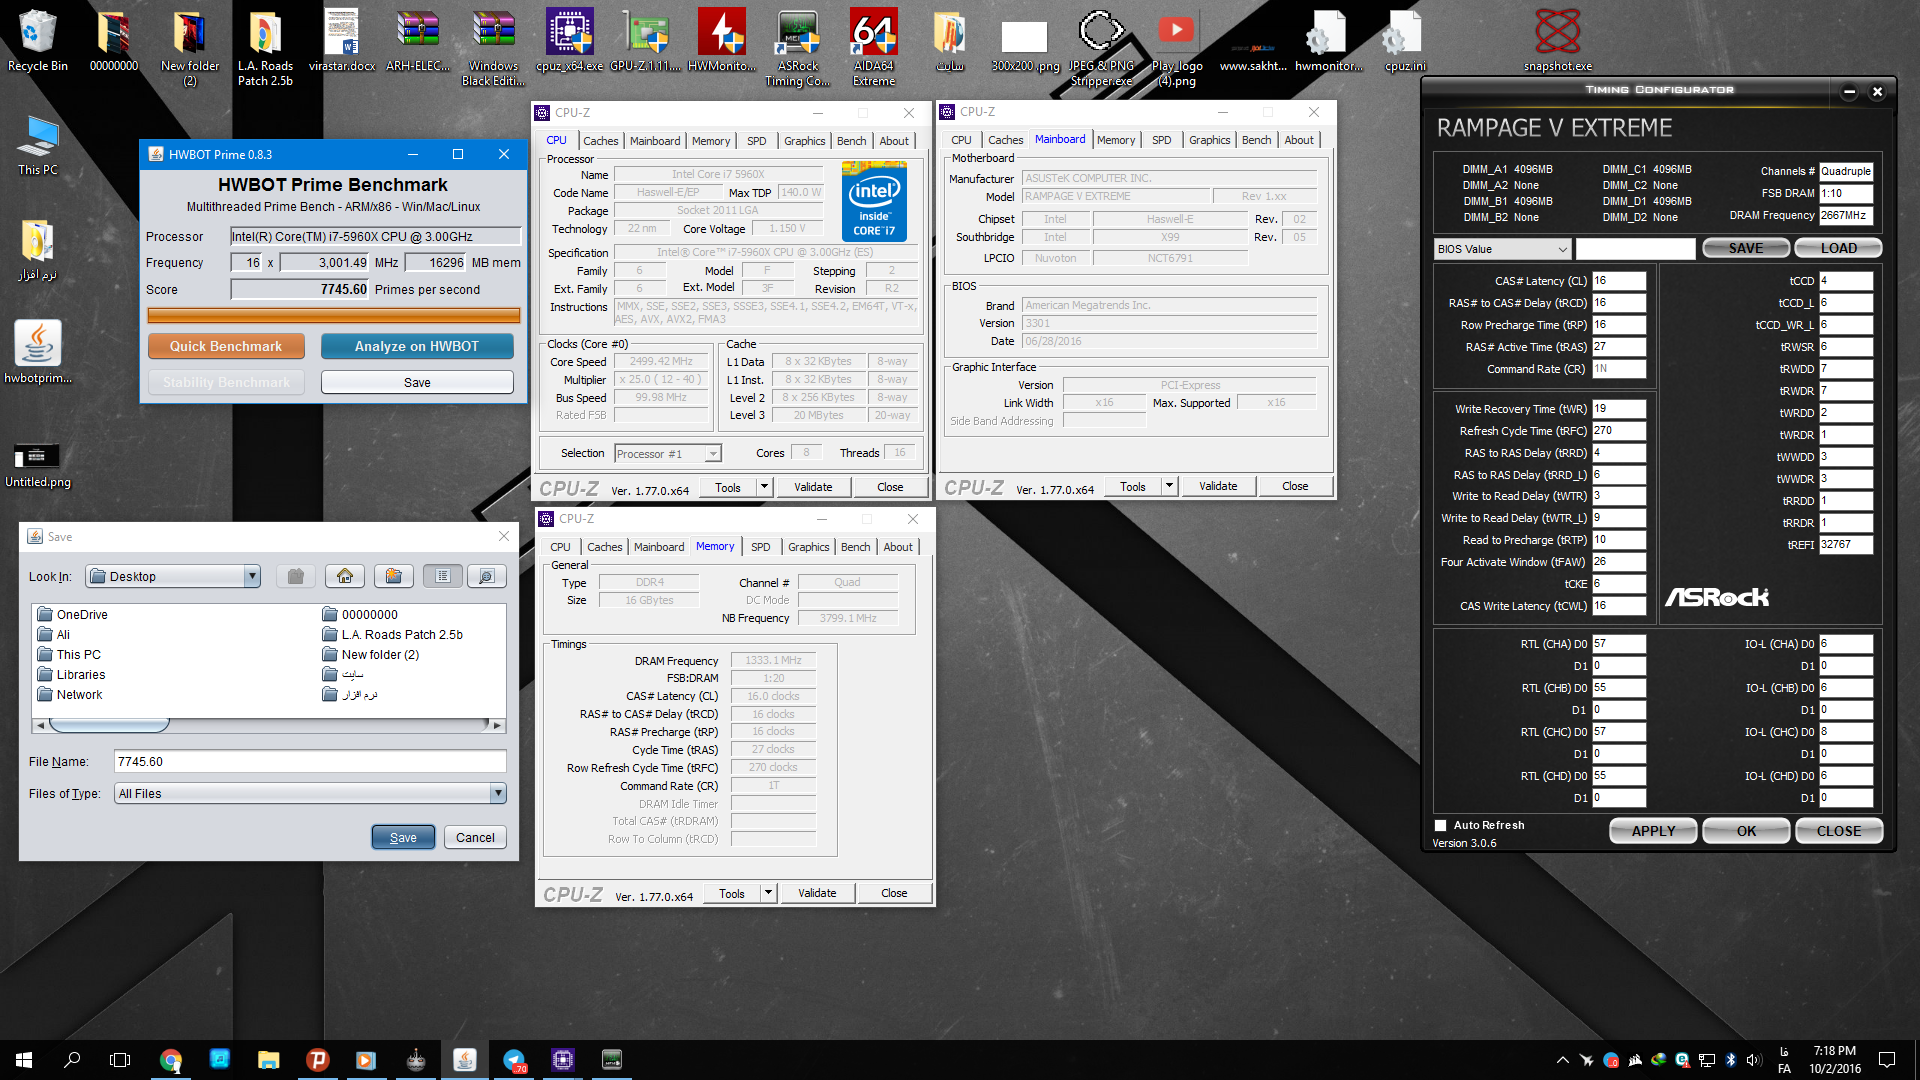Open cpuz_x64.exe desktop icon
Viewport: 1920px width, 1080px height.
[x=569, y=40]
